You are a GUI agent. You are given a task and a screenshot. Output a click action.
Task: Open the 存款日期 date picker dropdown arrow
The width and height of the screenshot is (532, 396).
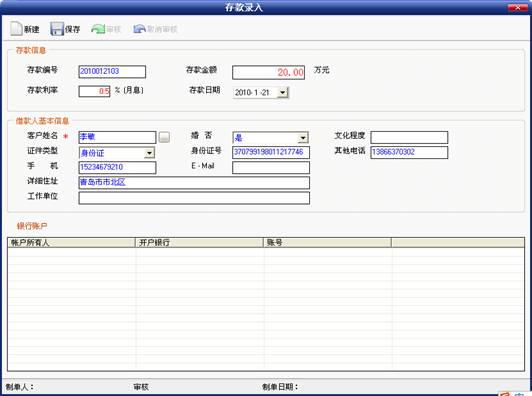[283, 92]
